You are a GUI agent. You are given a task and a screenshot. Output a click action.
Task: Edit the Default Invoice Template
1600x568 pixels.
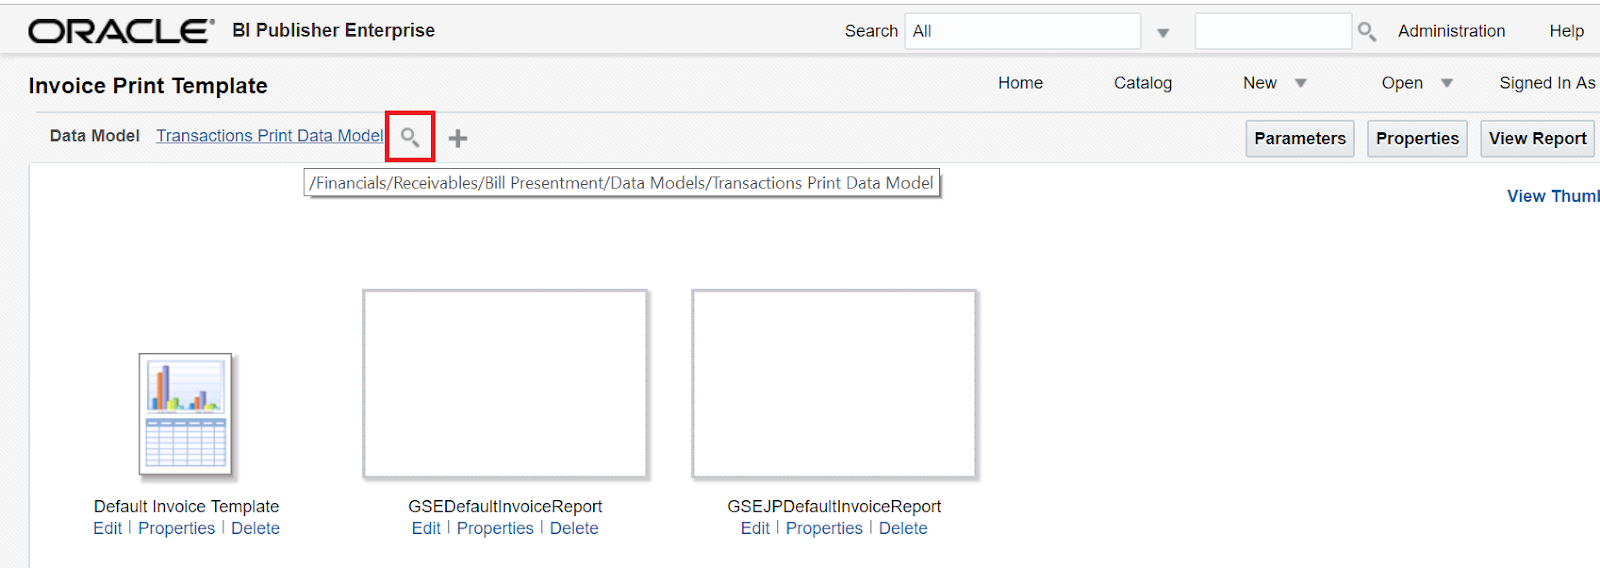(x=107, y=528)
